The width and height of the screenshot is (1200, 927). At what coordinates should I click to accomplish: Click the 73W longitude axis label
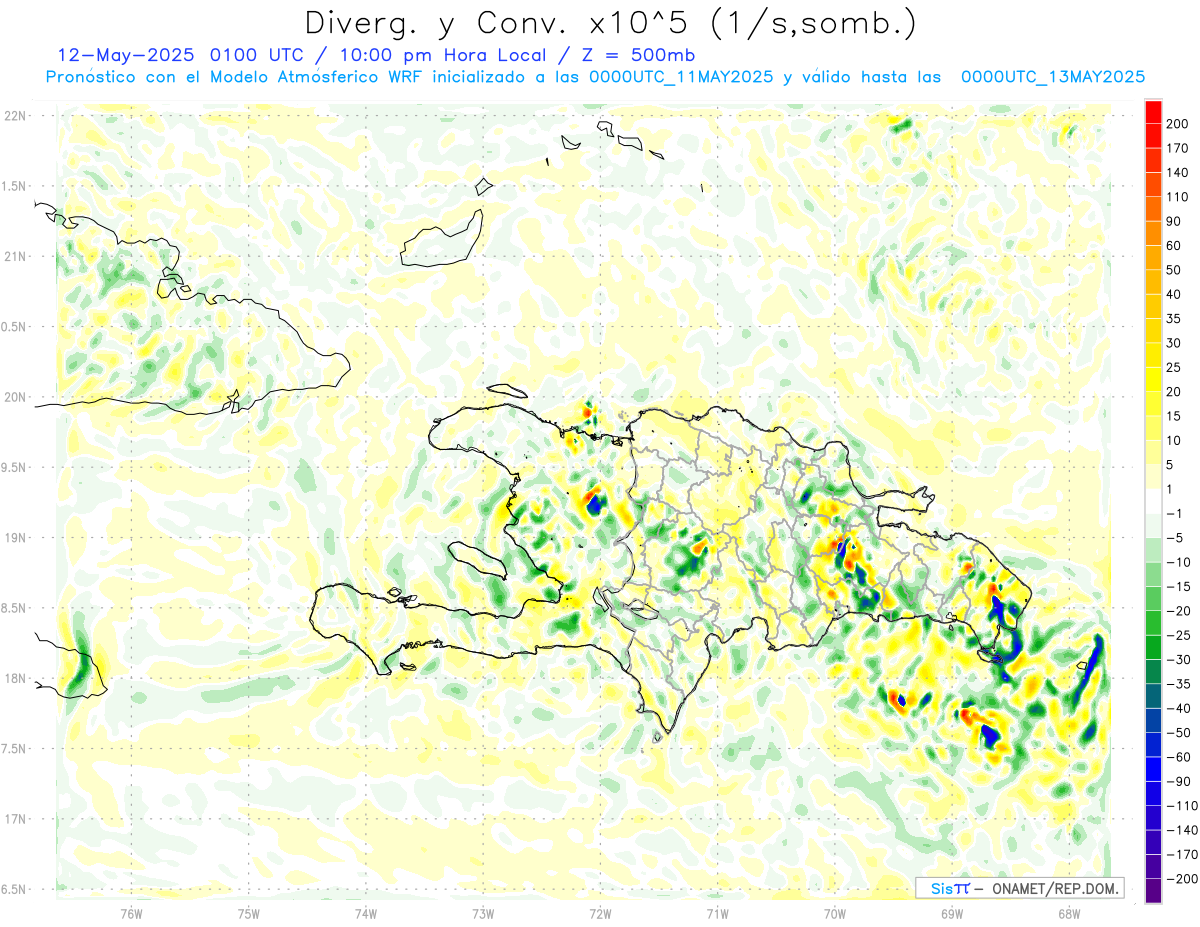[x=483, y=913]
